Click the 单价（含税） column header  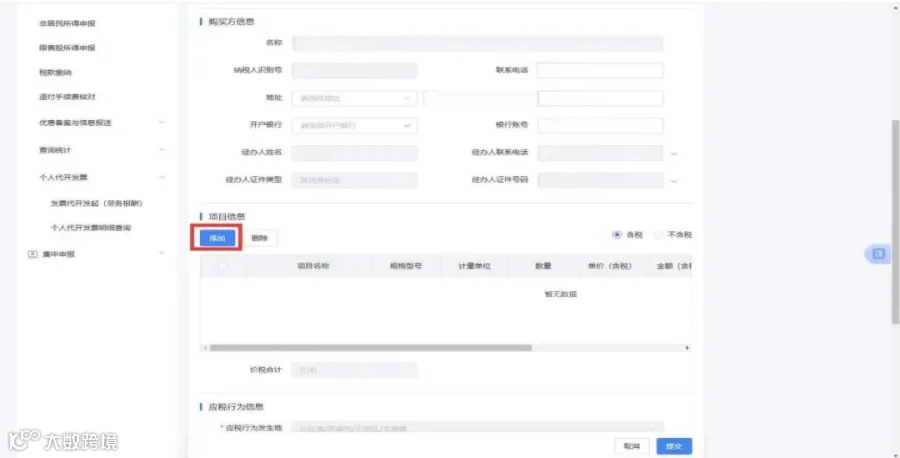pos(610,266)
